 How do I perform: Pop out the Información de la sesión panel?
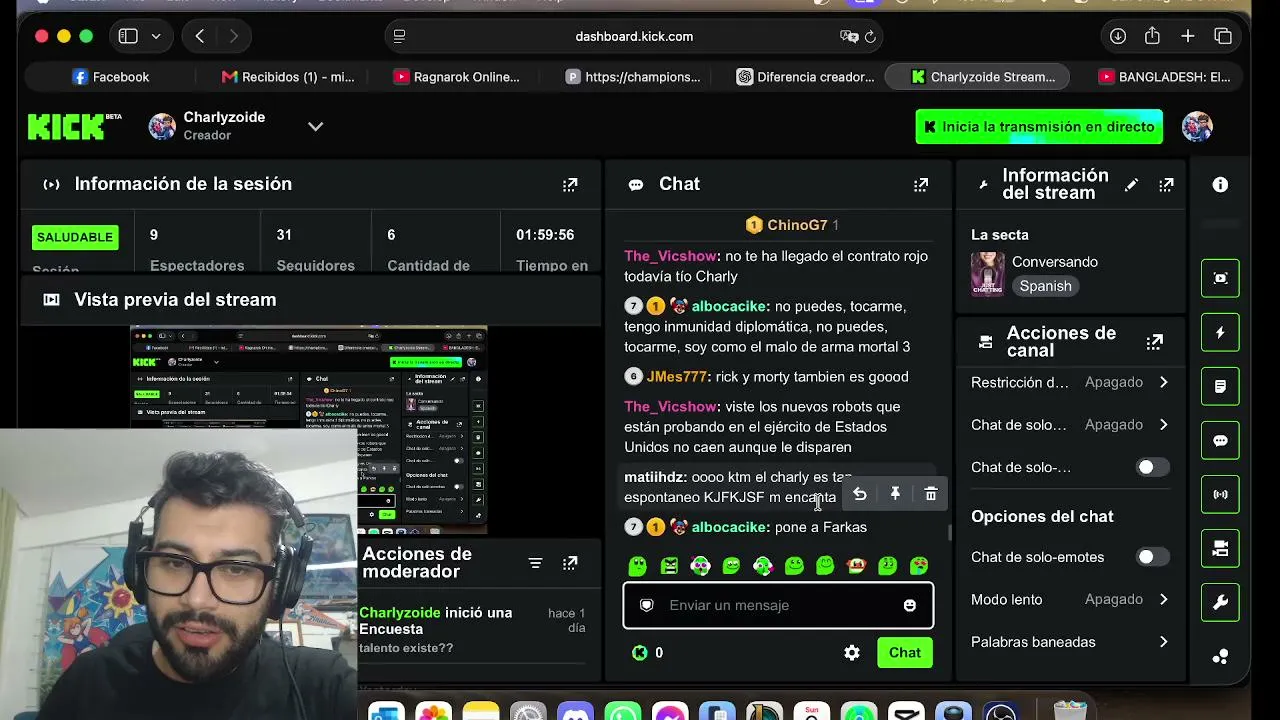point(570,185)
